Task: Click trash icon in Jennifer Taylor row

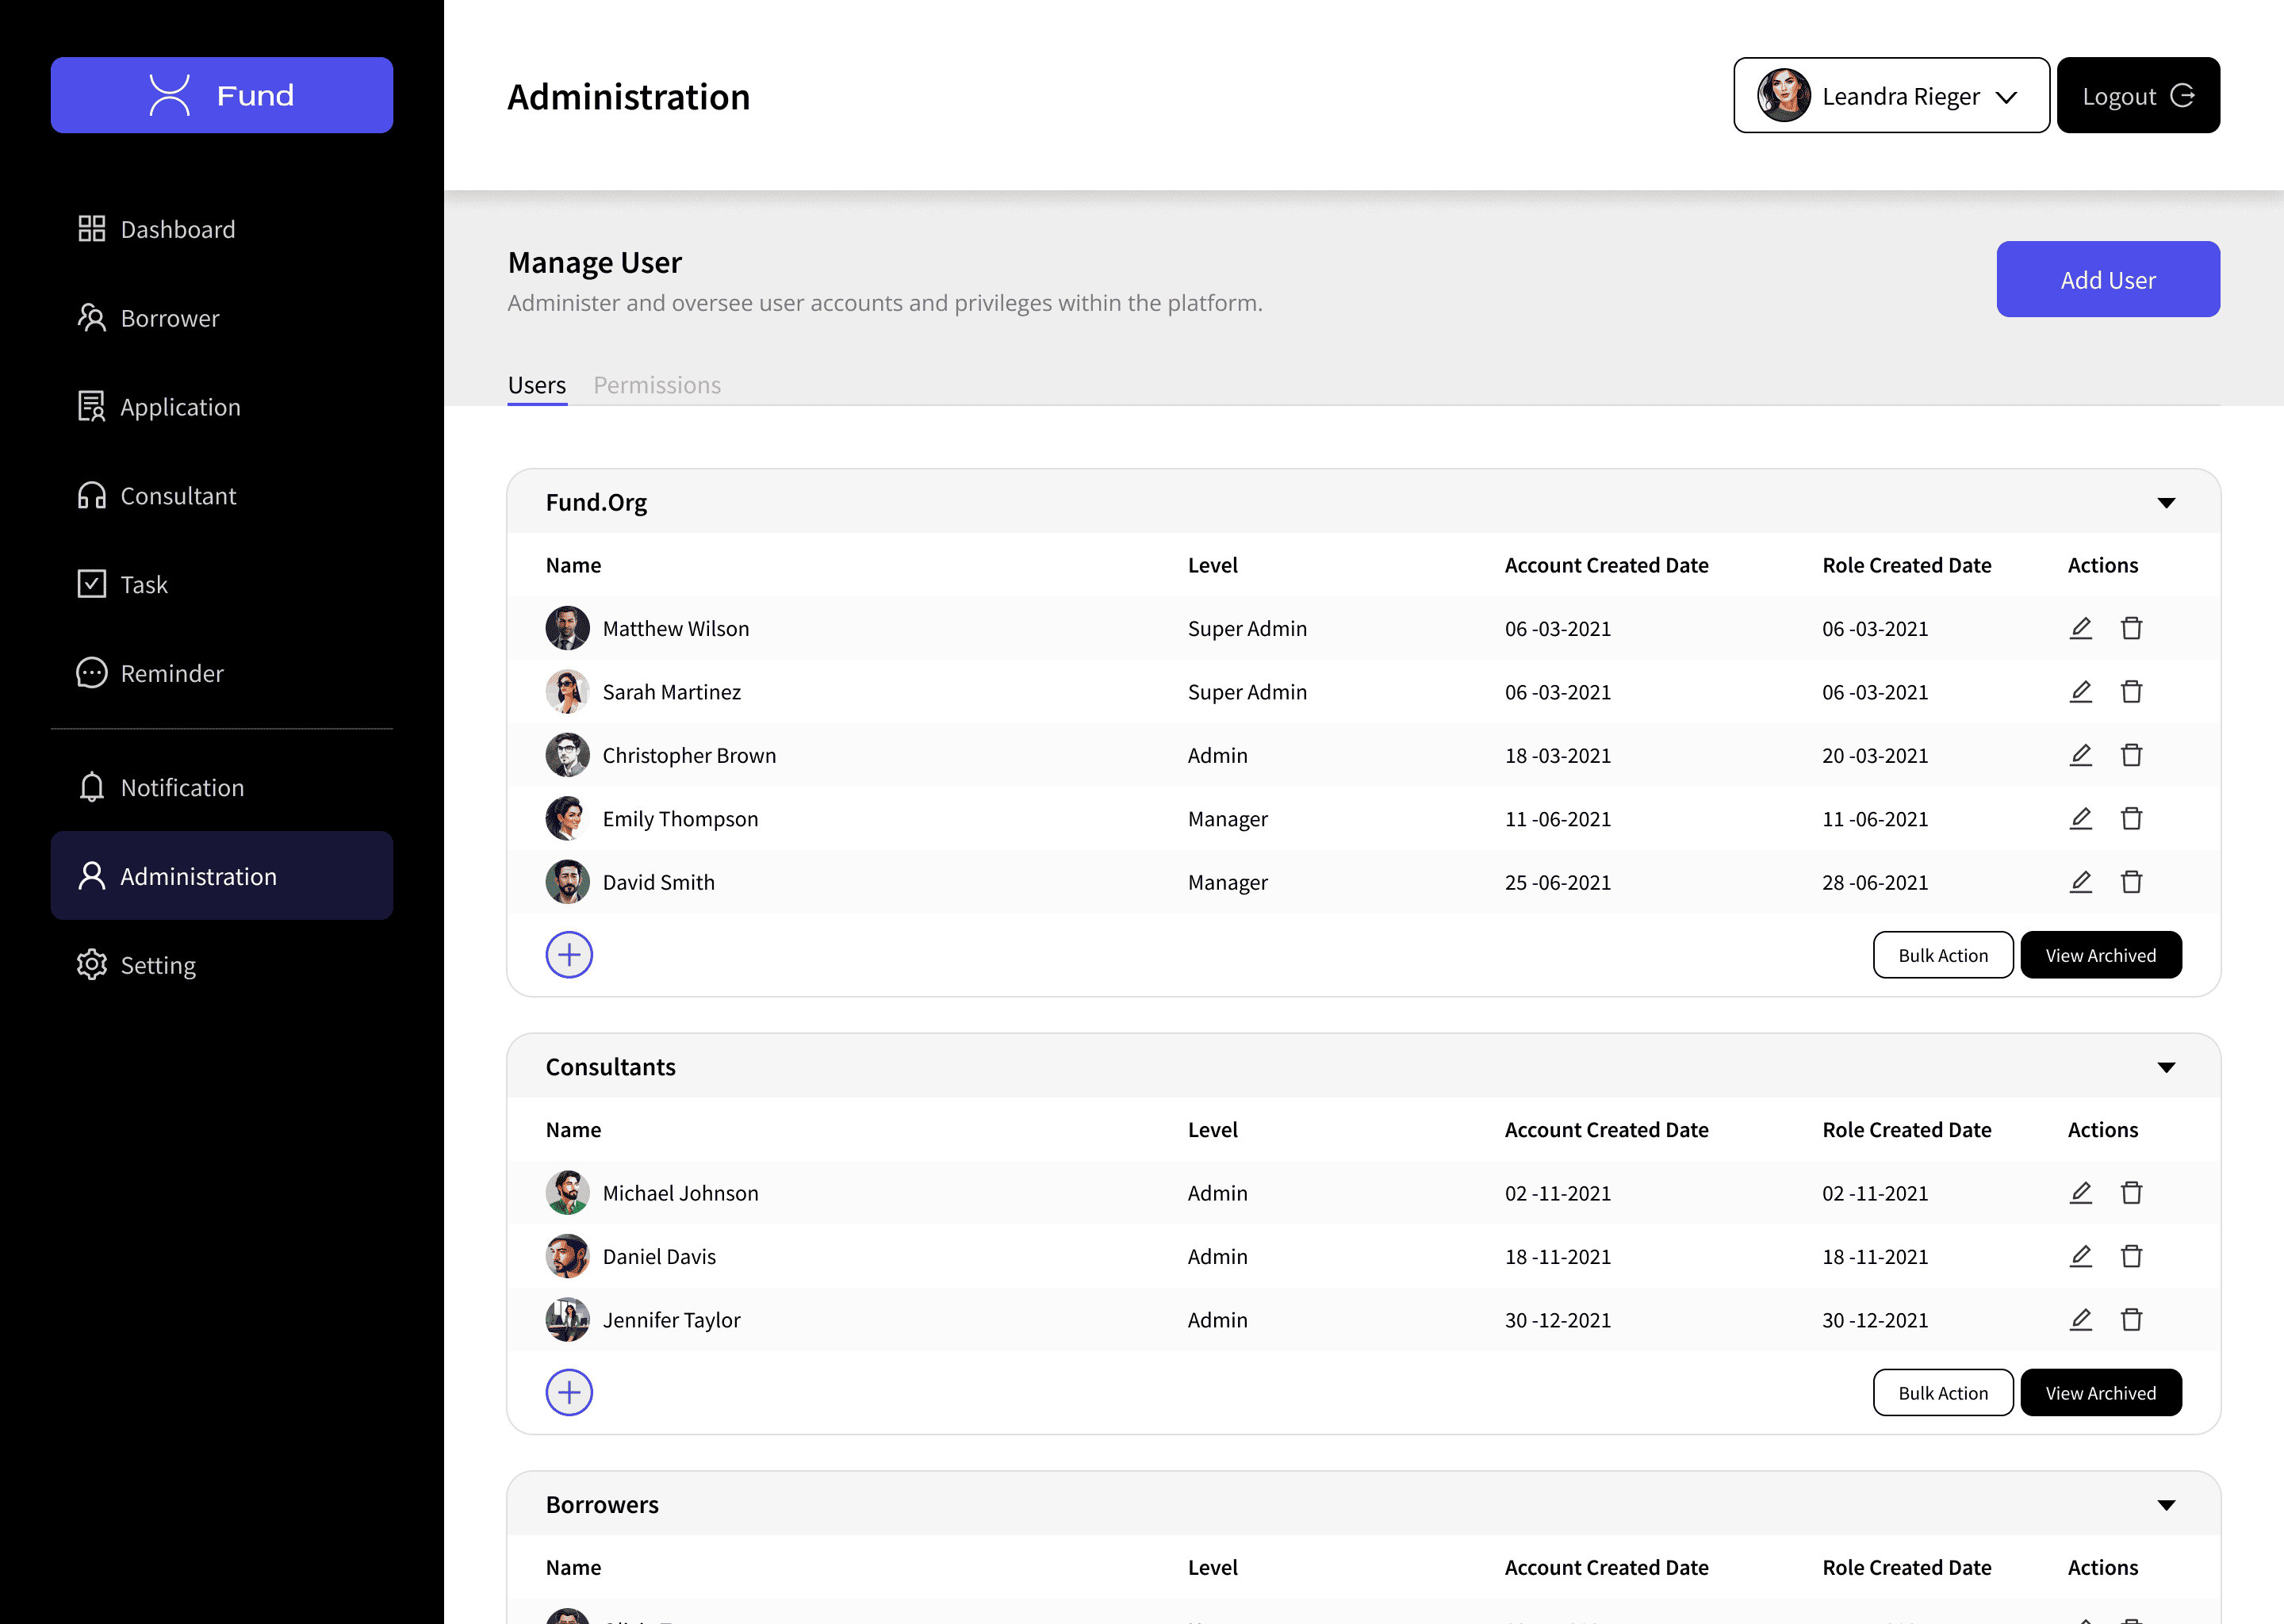Action: click(x=2131, y=1320)
